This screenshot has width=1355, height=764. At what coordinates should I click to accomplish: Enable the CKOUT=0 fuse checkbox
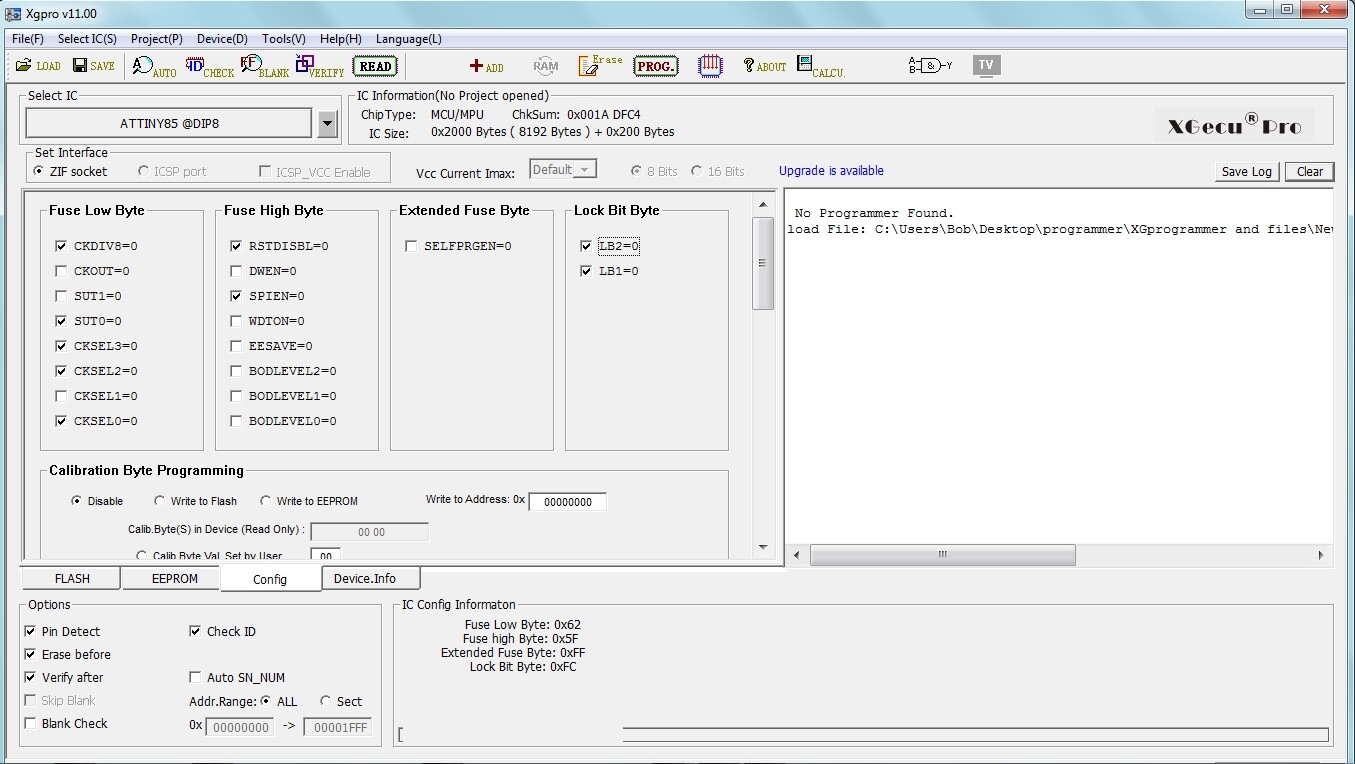coord(61,270)
